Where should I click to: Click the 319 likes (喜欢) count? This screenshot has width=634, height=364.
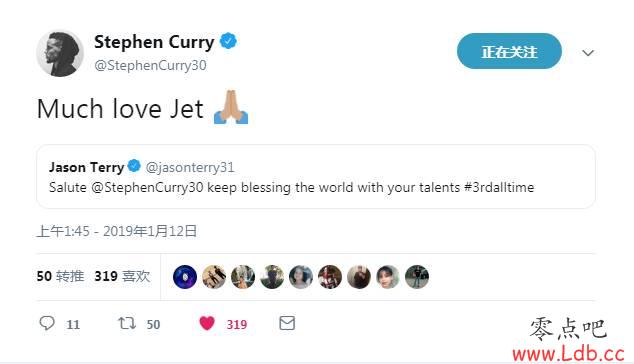pyautogui.click(x=122, y=276)
